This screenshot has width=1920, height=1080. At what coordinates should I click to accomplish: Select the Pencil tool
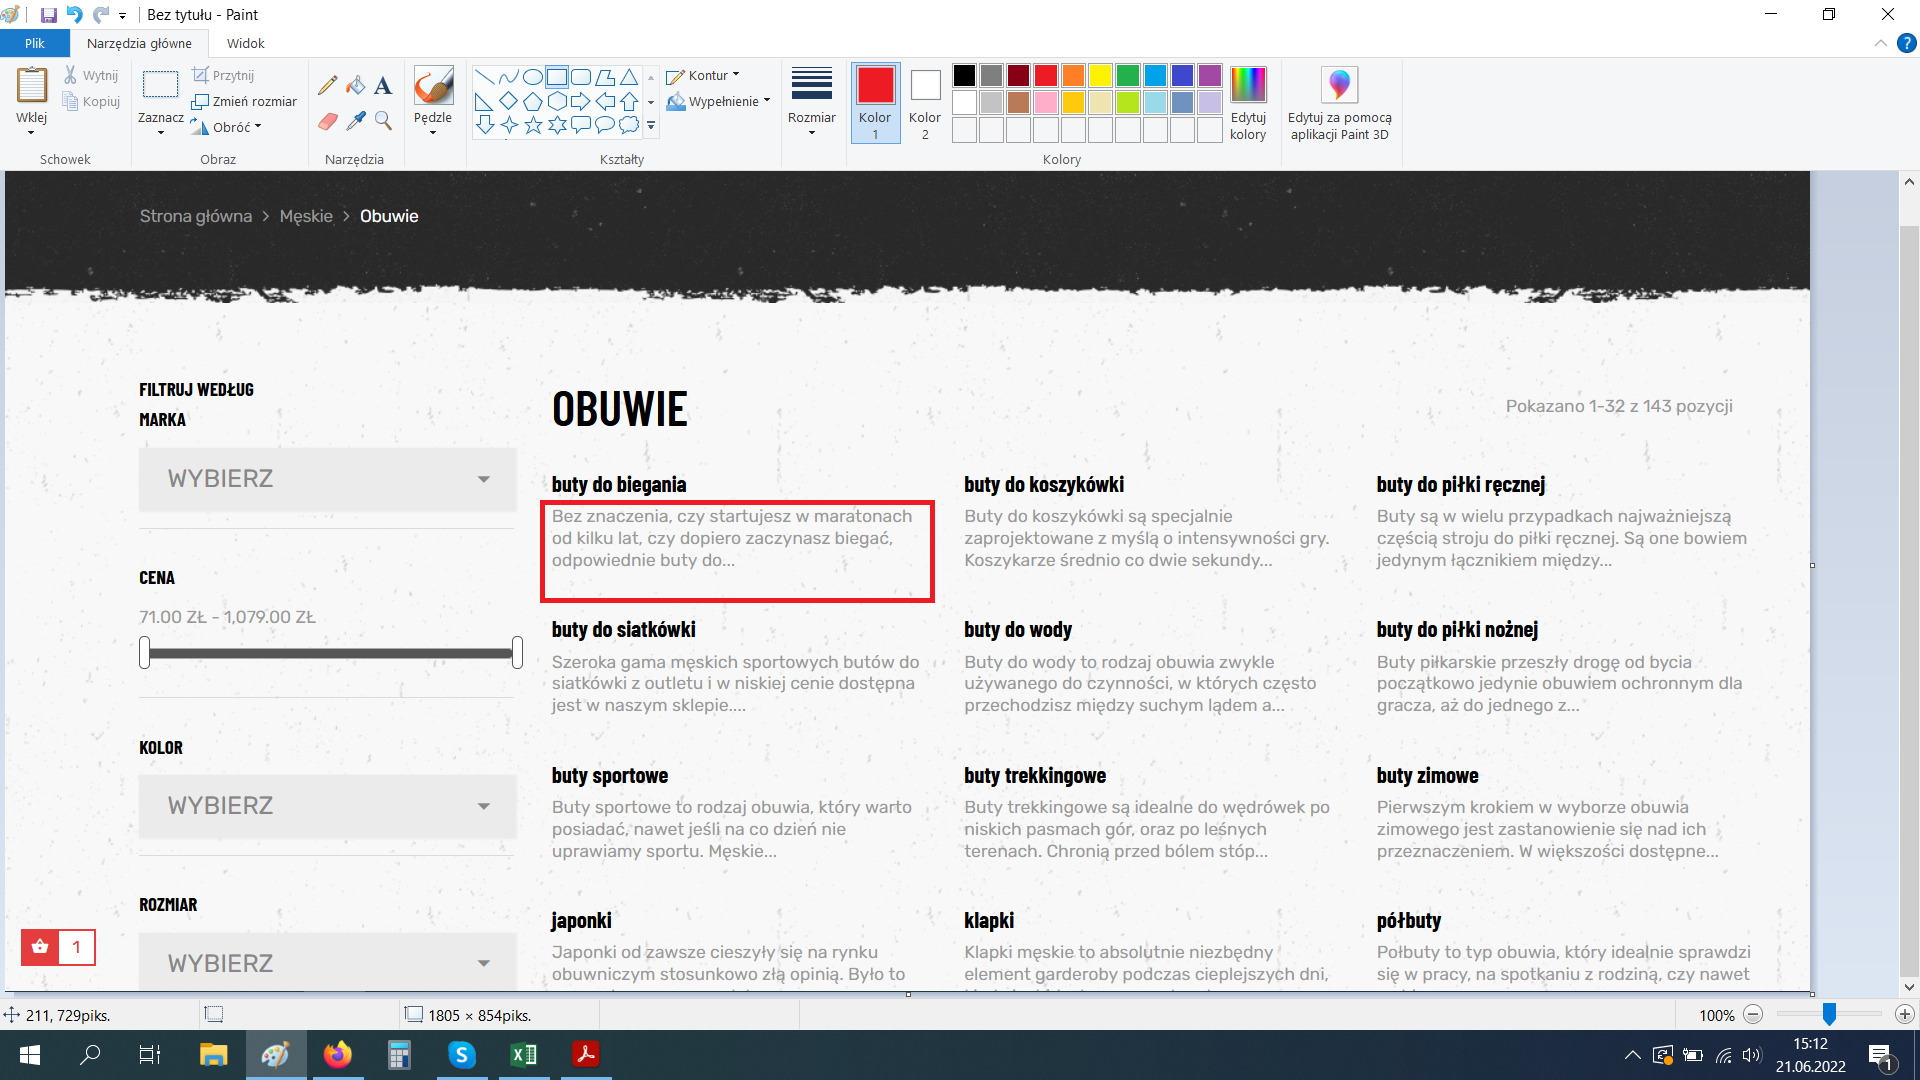(327, 85)
